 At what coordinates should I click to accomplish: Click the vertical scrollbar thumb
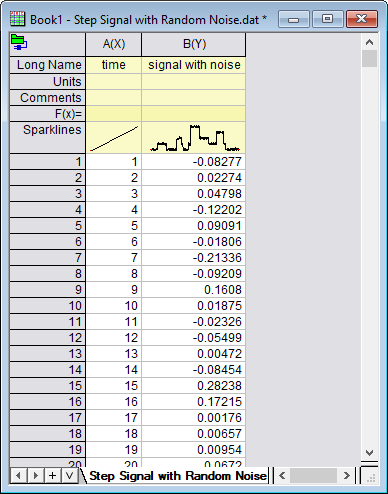pos(369,59)
